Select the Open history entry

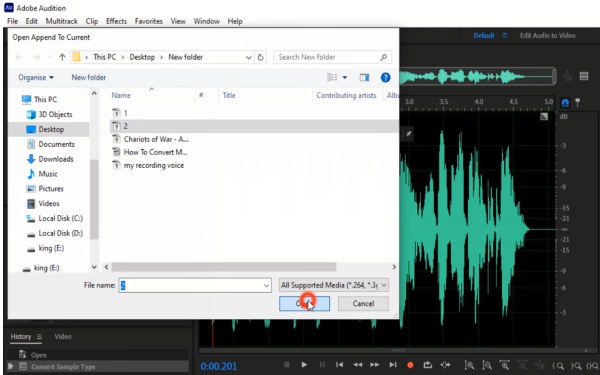[x=98, y=355]
